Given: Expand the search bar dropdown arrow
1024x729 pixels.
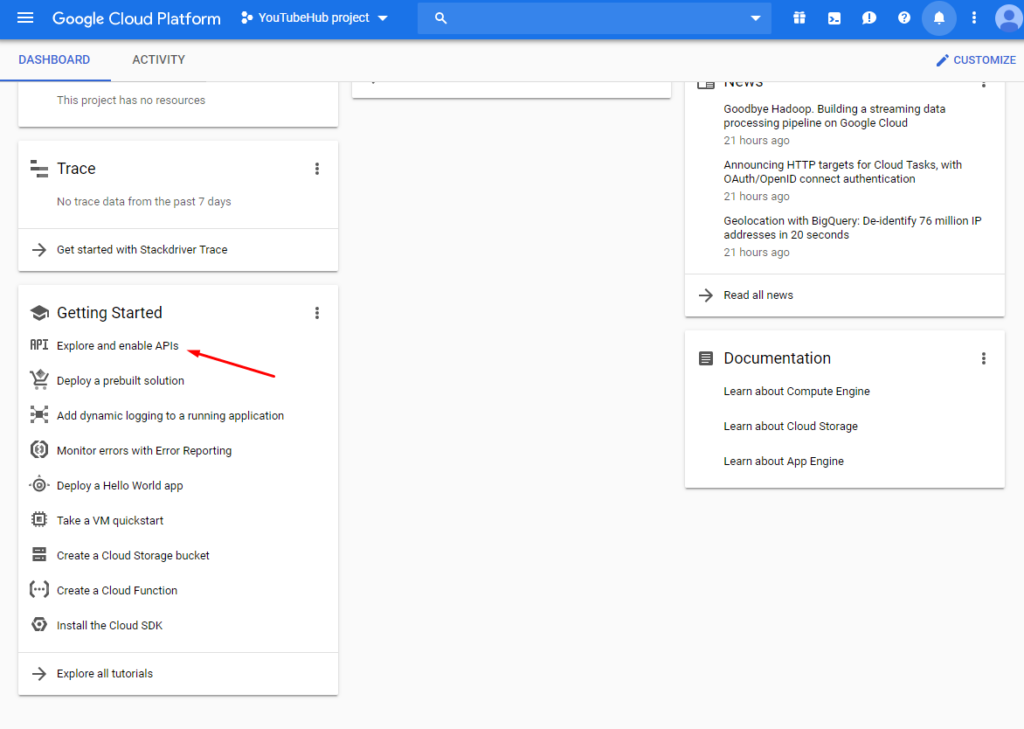Looking at the screenshot, I should point(756,18).
